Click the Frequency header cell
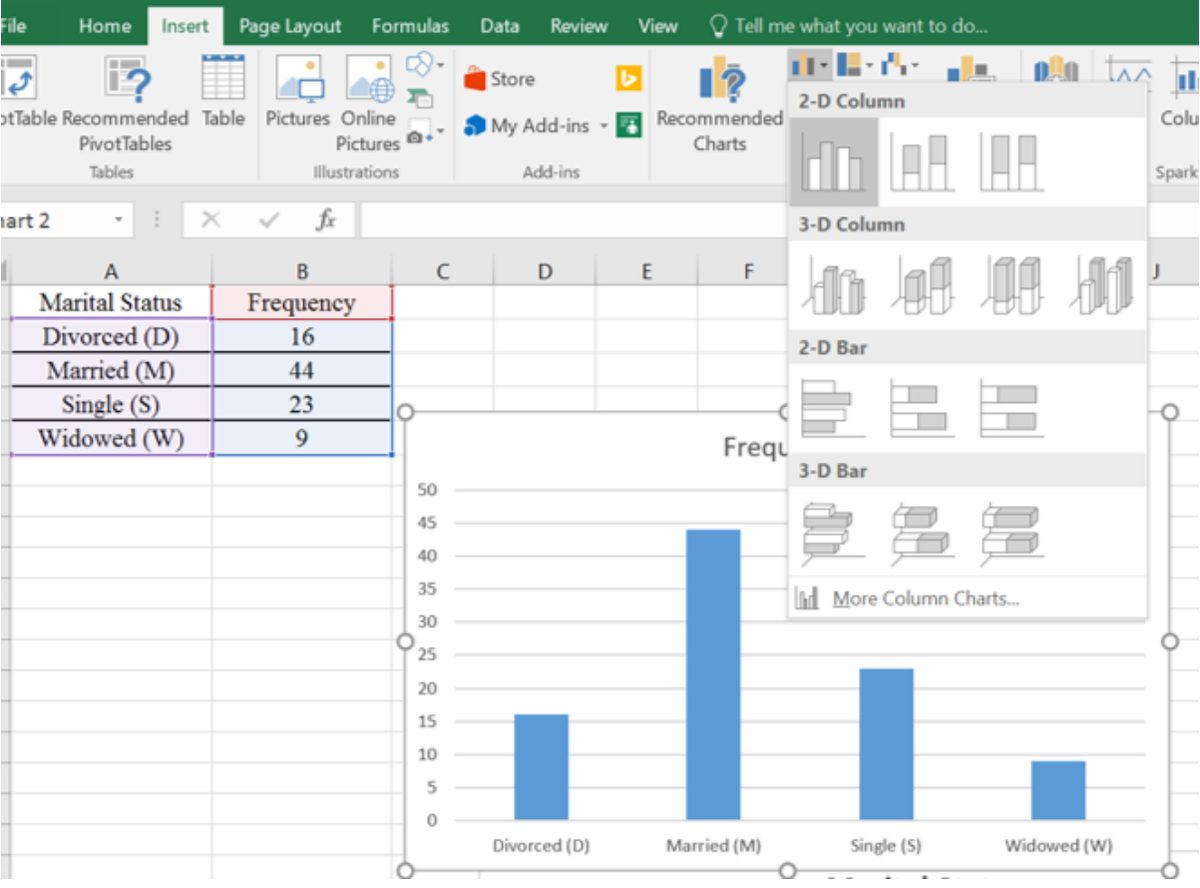Viewport: 1200px width, 888px height. click(302, 302)
